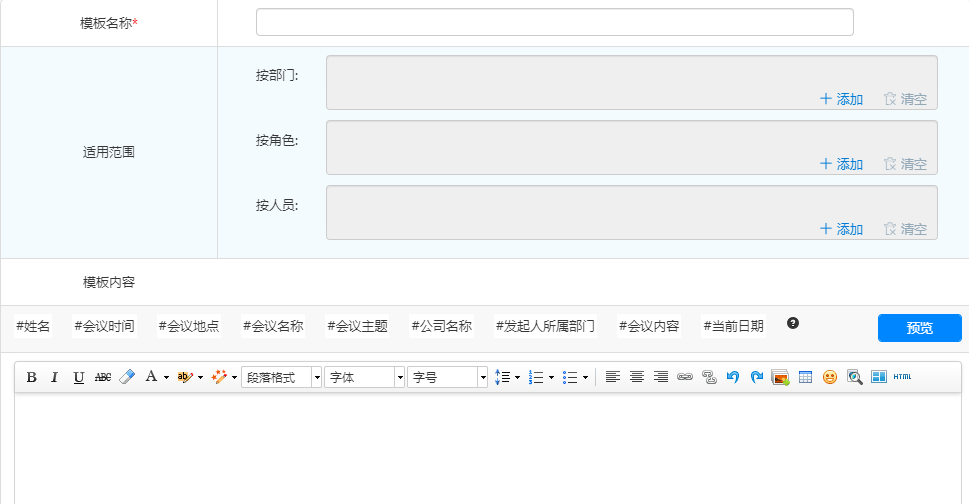Open the 字体 font family dropdown
The width and height of the screenshot is (969, 504).
[x=364, y=377]
